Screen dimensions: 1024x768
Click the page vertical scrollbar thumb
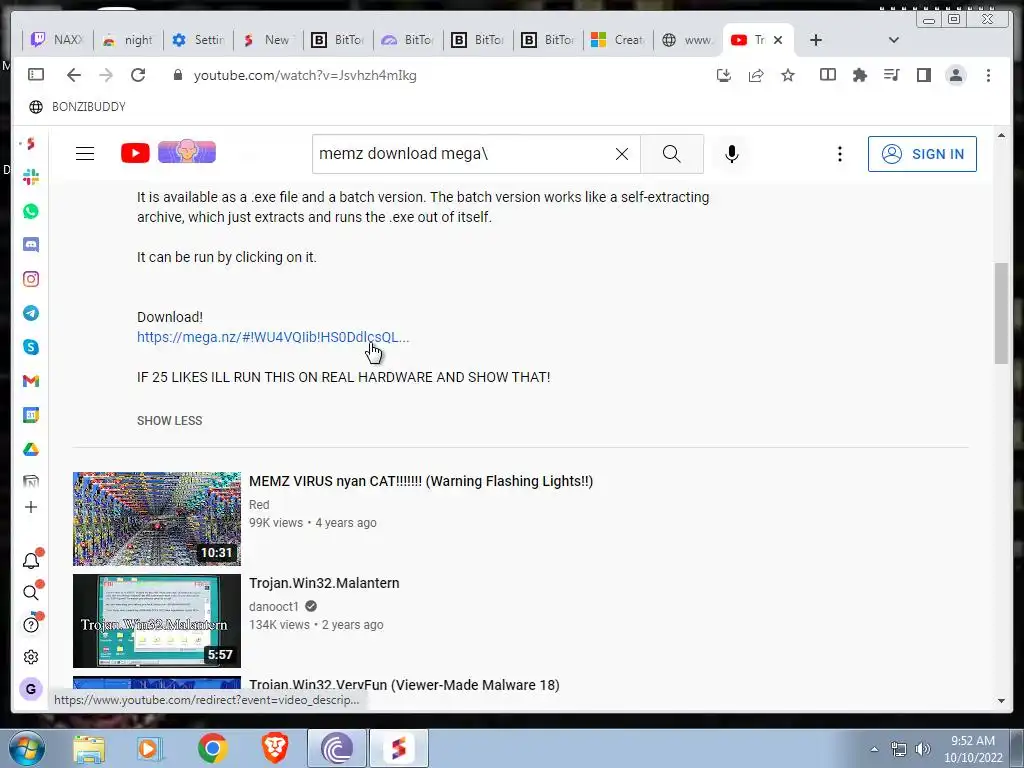click(1001, 313)
